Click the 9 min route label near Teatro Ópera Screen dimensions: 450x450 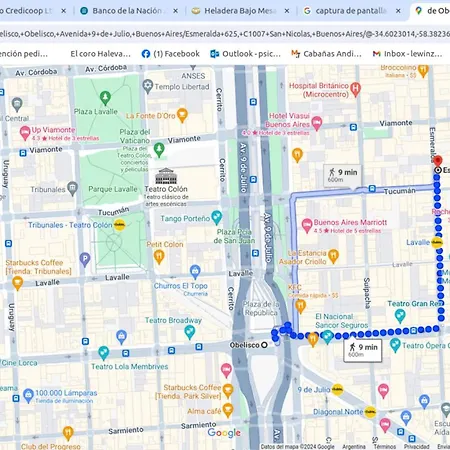363,350
